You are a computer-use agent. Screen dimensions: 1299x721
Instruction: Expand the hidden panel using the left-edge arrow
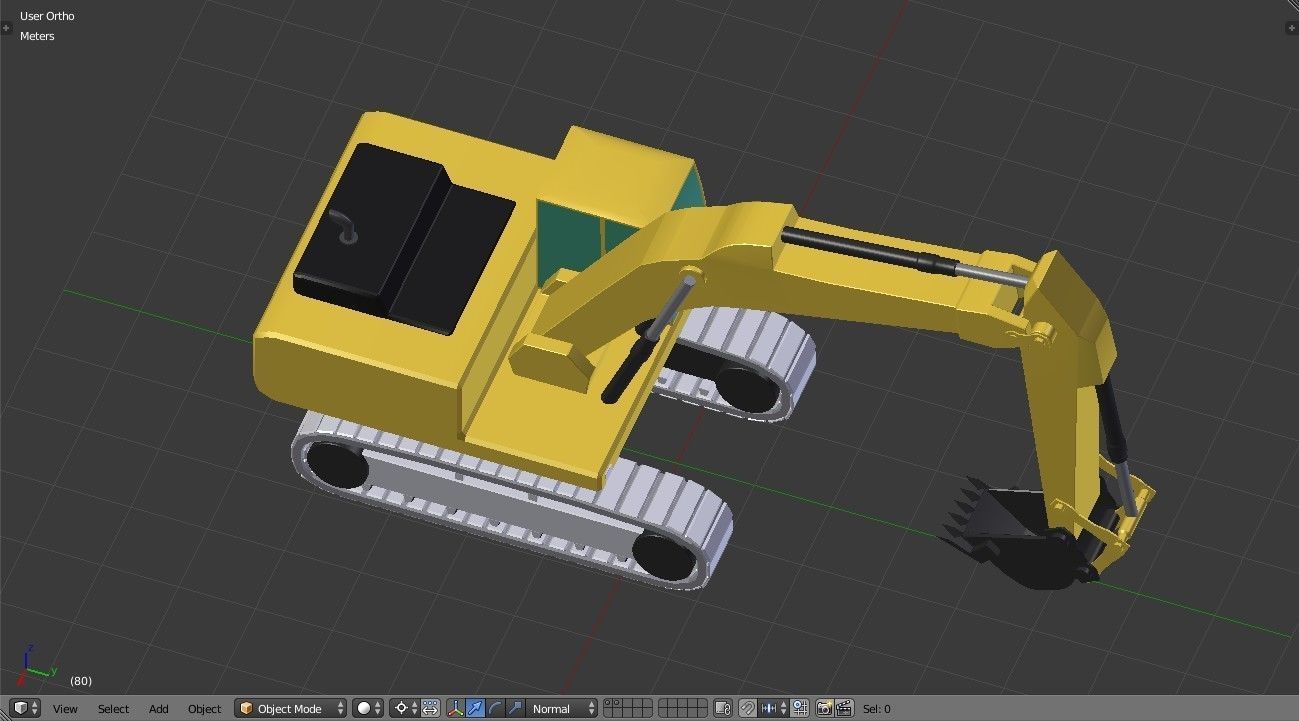click(6, 28)
